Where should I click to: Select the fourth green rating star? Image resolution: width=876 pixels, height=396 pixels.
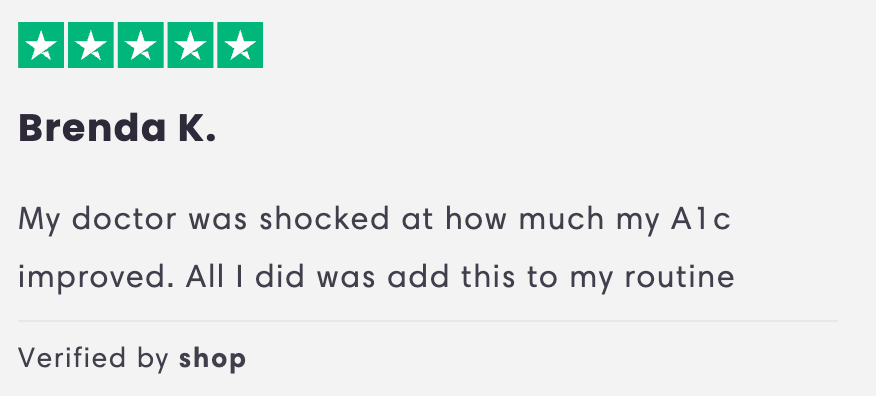pos(190,45)
